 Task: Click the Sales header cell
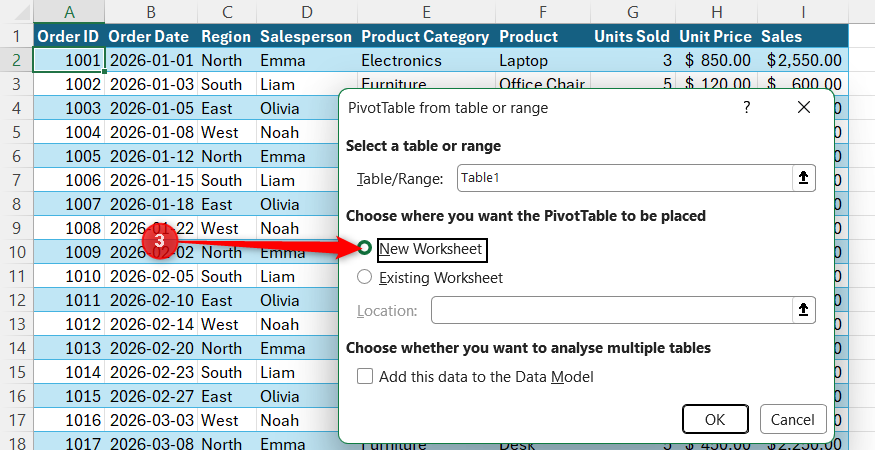click(803, 36)
